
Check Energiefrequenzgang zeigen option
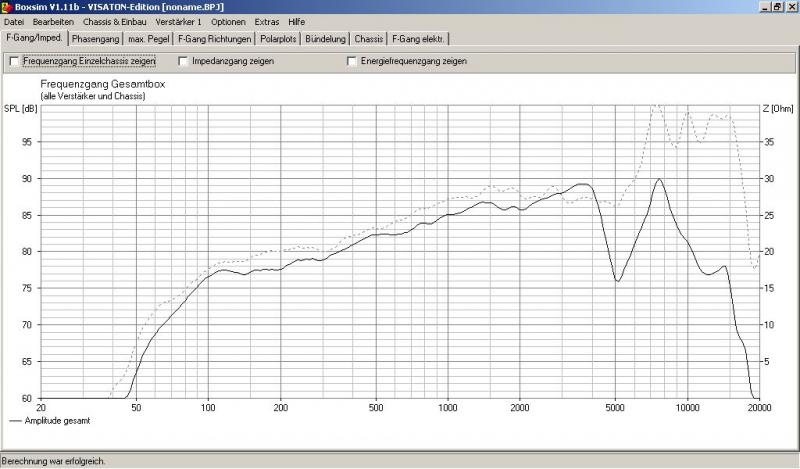tap(352, 61)
